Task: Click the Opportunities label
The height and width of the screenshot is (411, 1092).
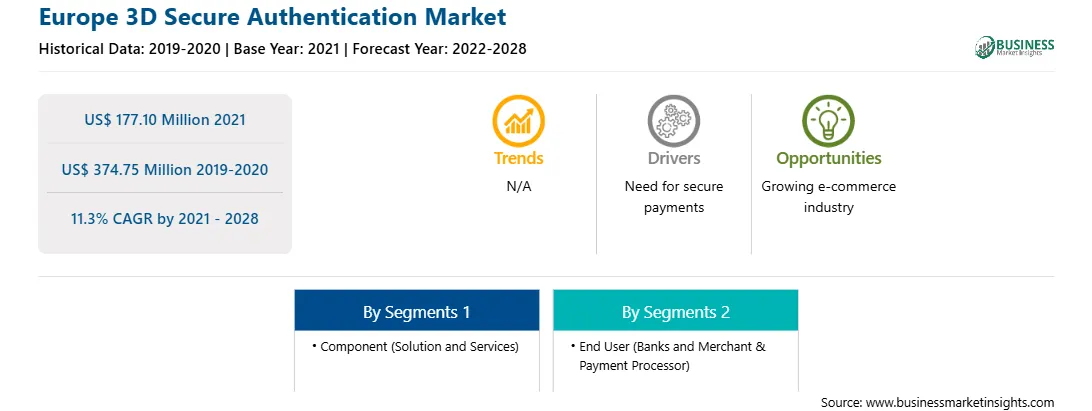Action: [x=829, y=159]
